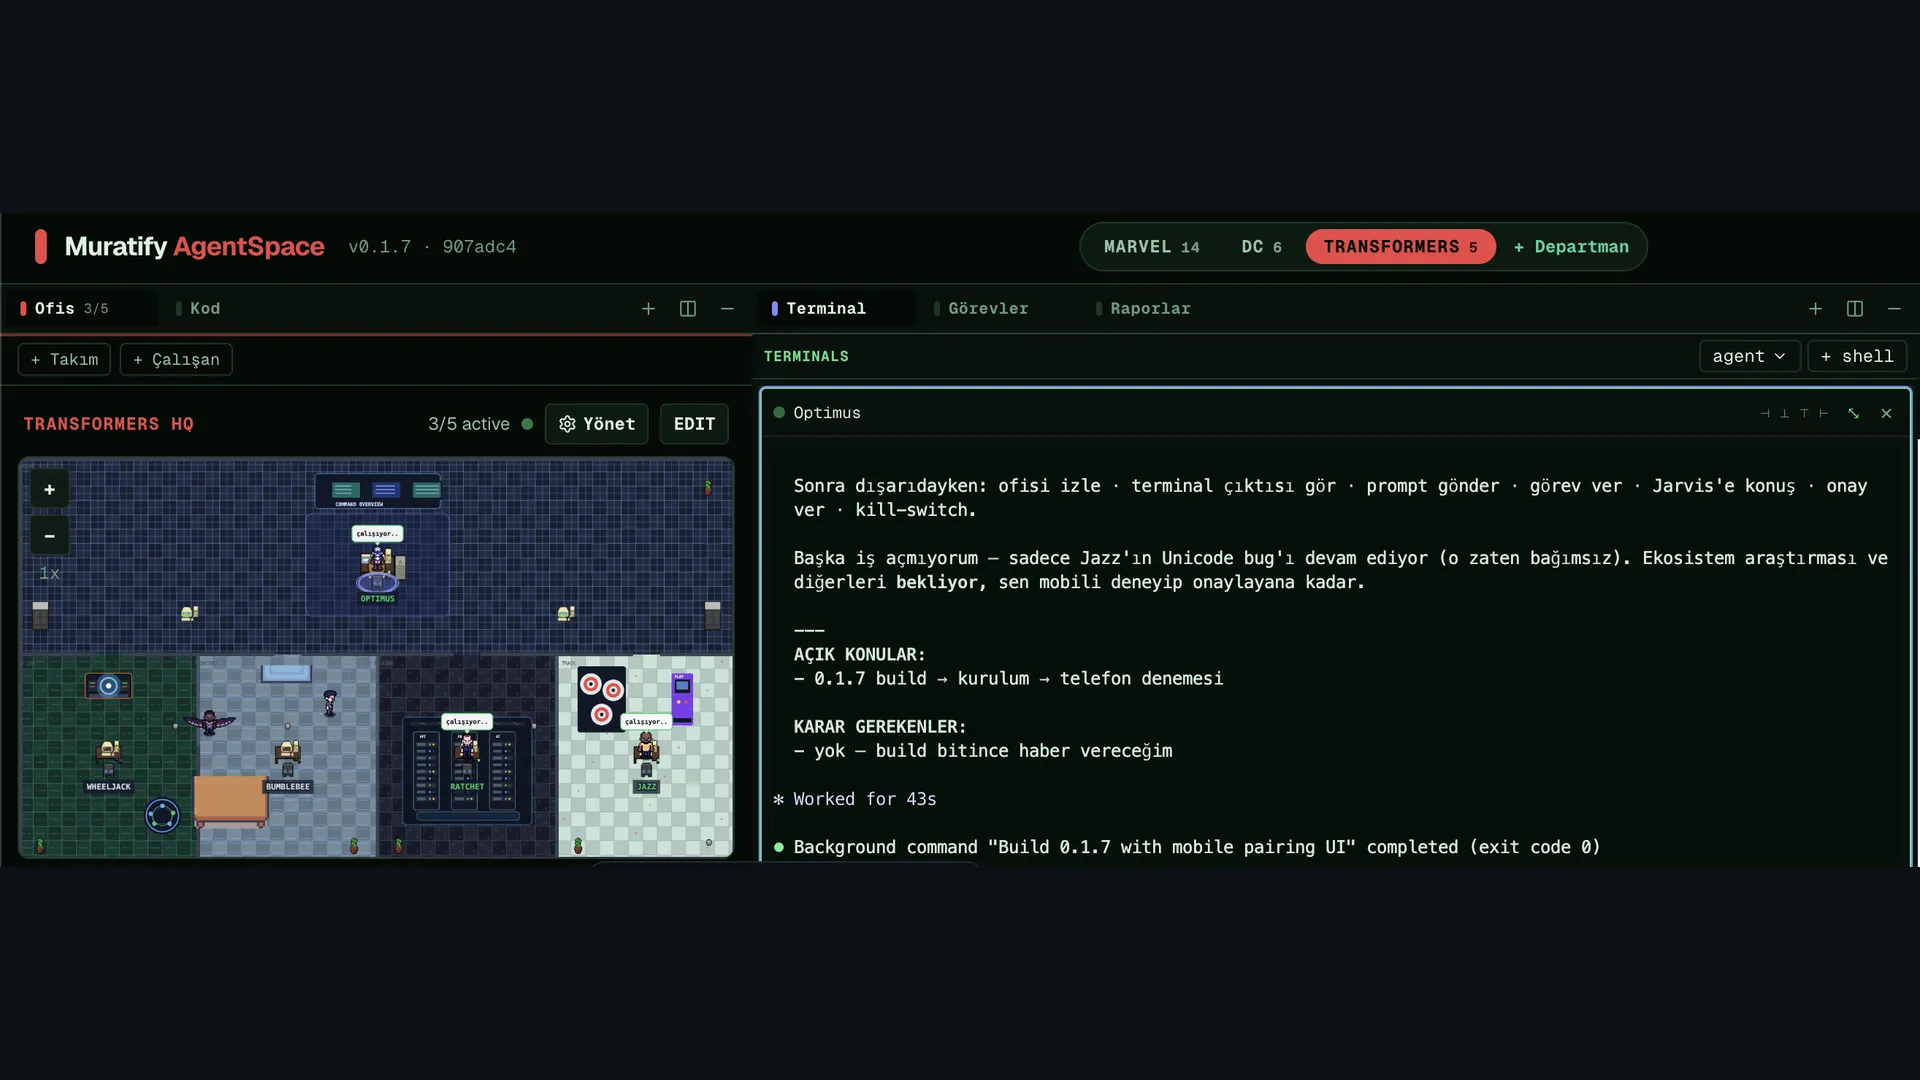Click the 3/5 active status text
The height and width of the screenshot is (1080, 1920).
coord(469,424)
